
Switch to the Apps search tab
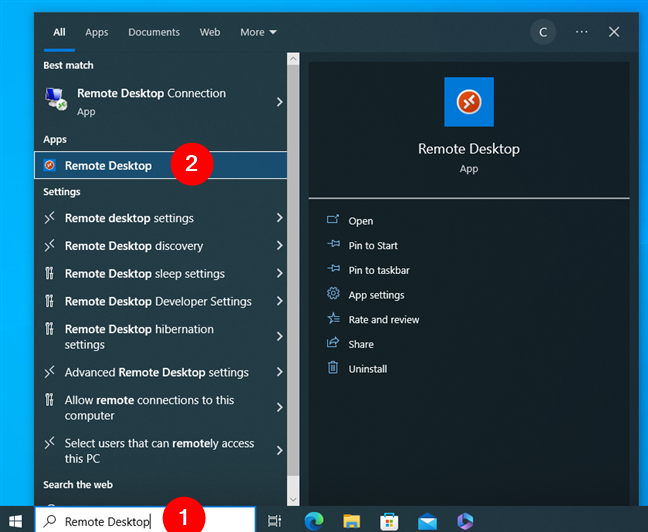[96, 32]
